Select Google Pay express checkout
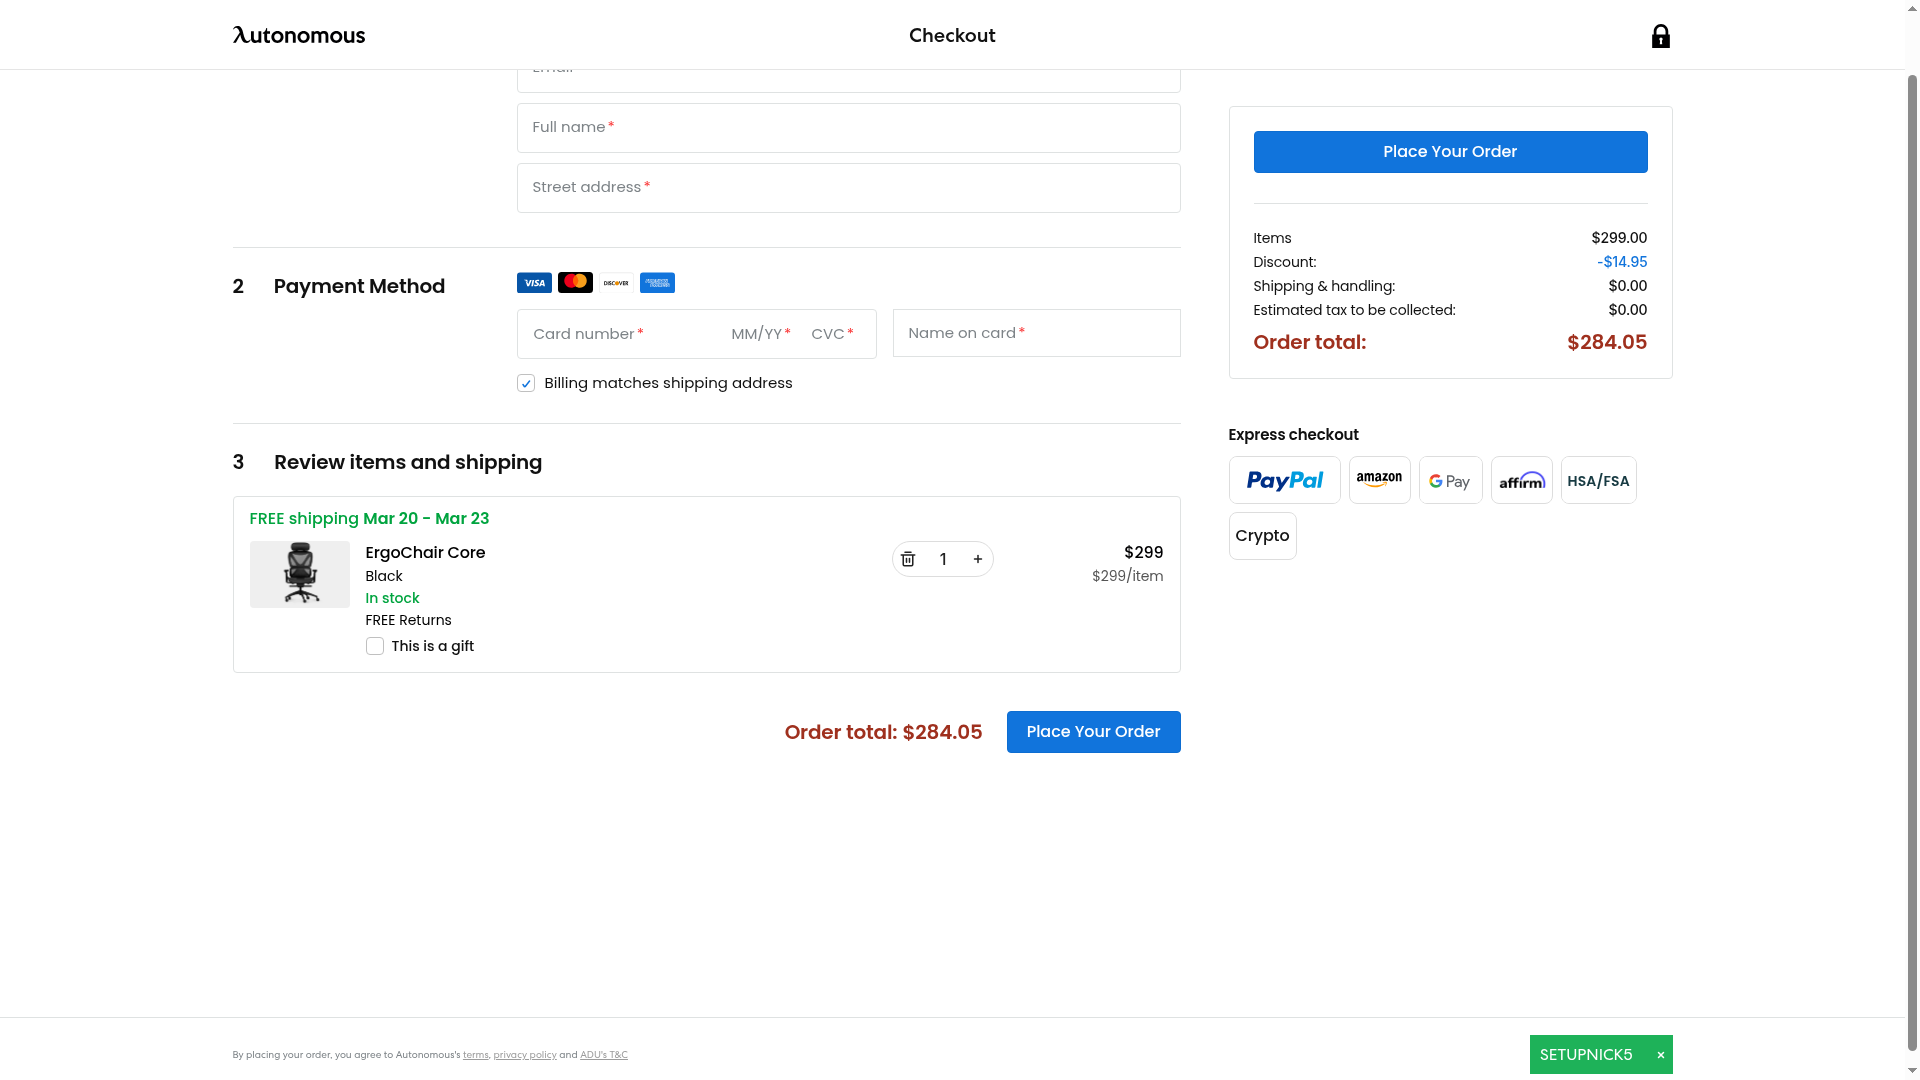 1450,480
